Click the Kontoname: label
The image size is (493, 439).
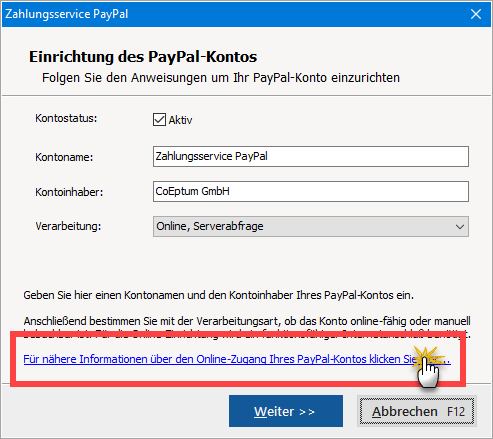(x=64, y=157)
